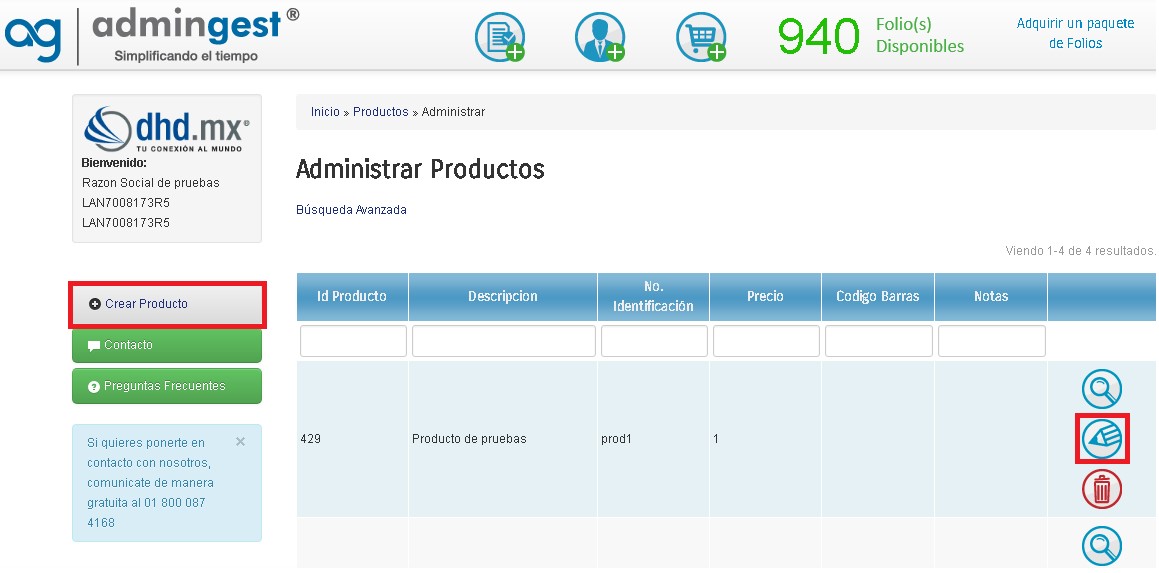Delete product 429 with trash icon
The width and height of the screenshot is (1159, 573).
tap(1102, 489)
